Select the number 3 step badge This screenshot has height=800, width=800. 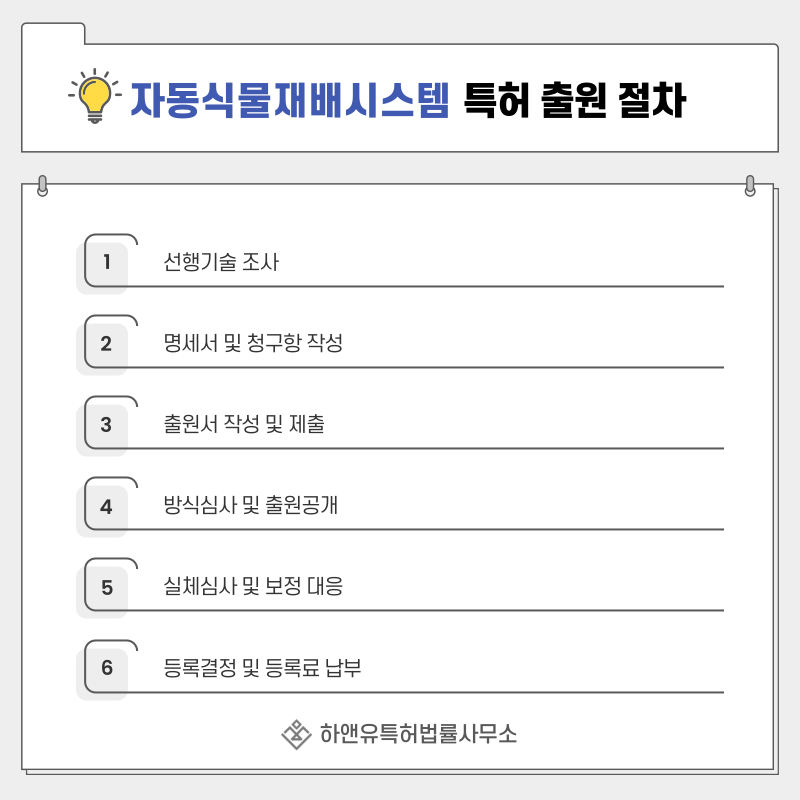106,424
